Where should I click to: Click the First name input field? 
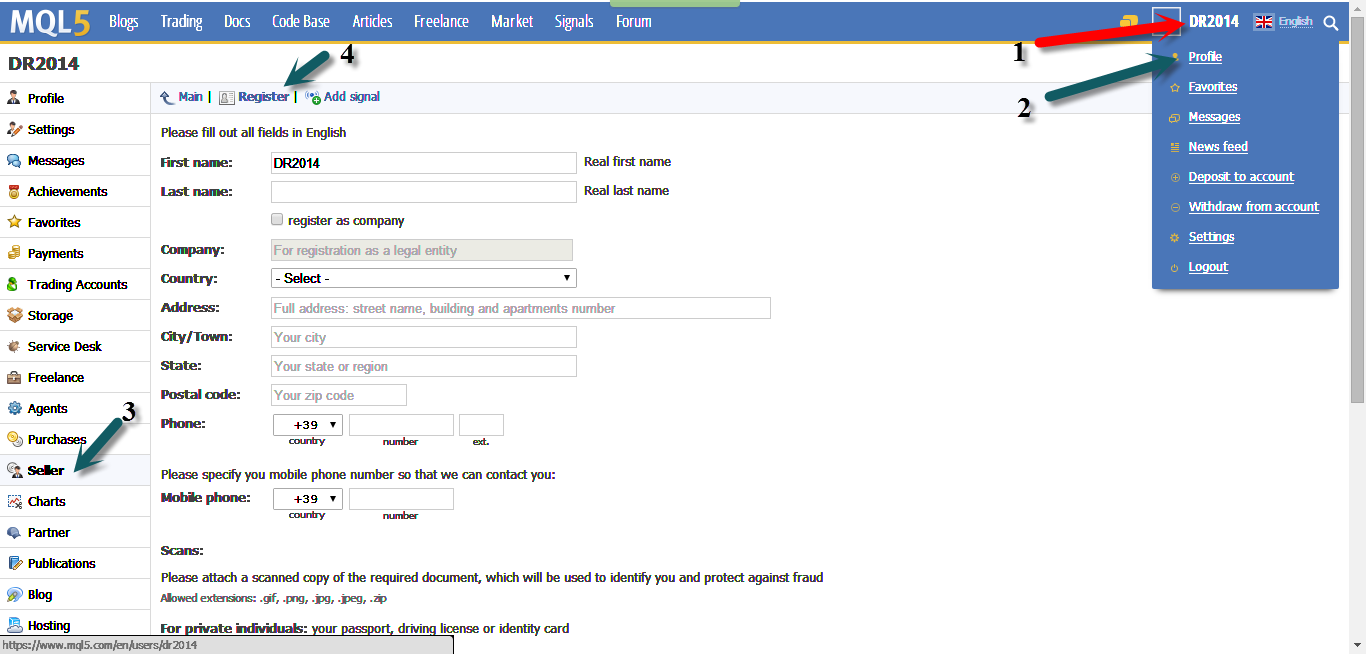click(424, 163)
